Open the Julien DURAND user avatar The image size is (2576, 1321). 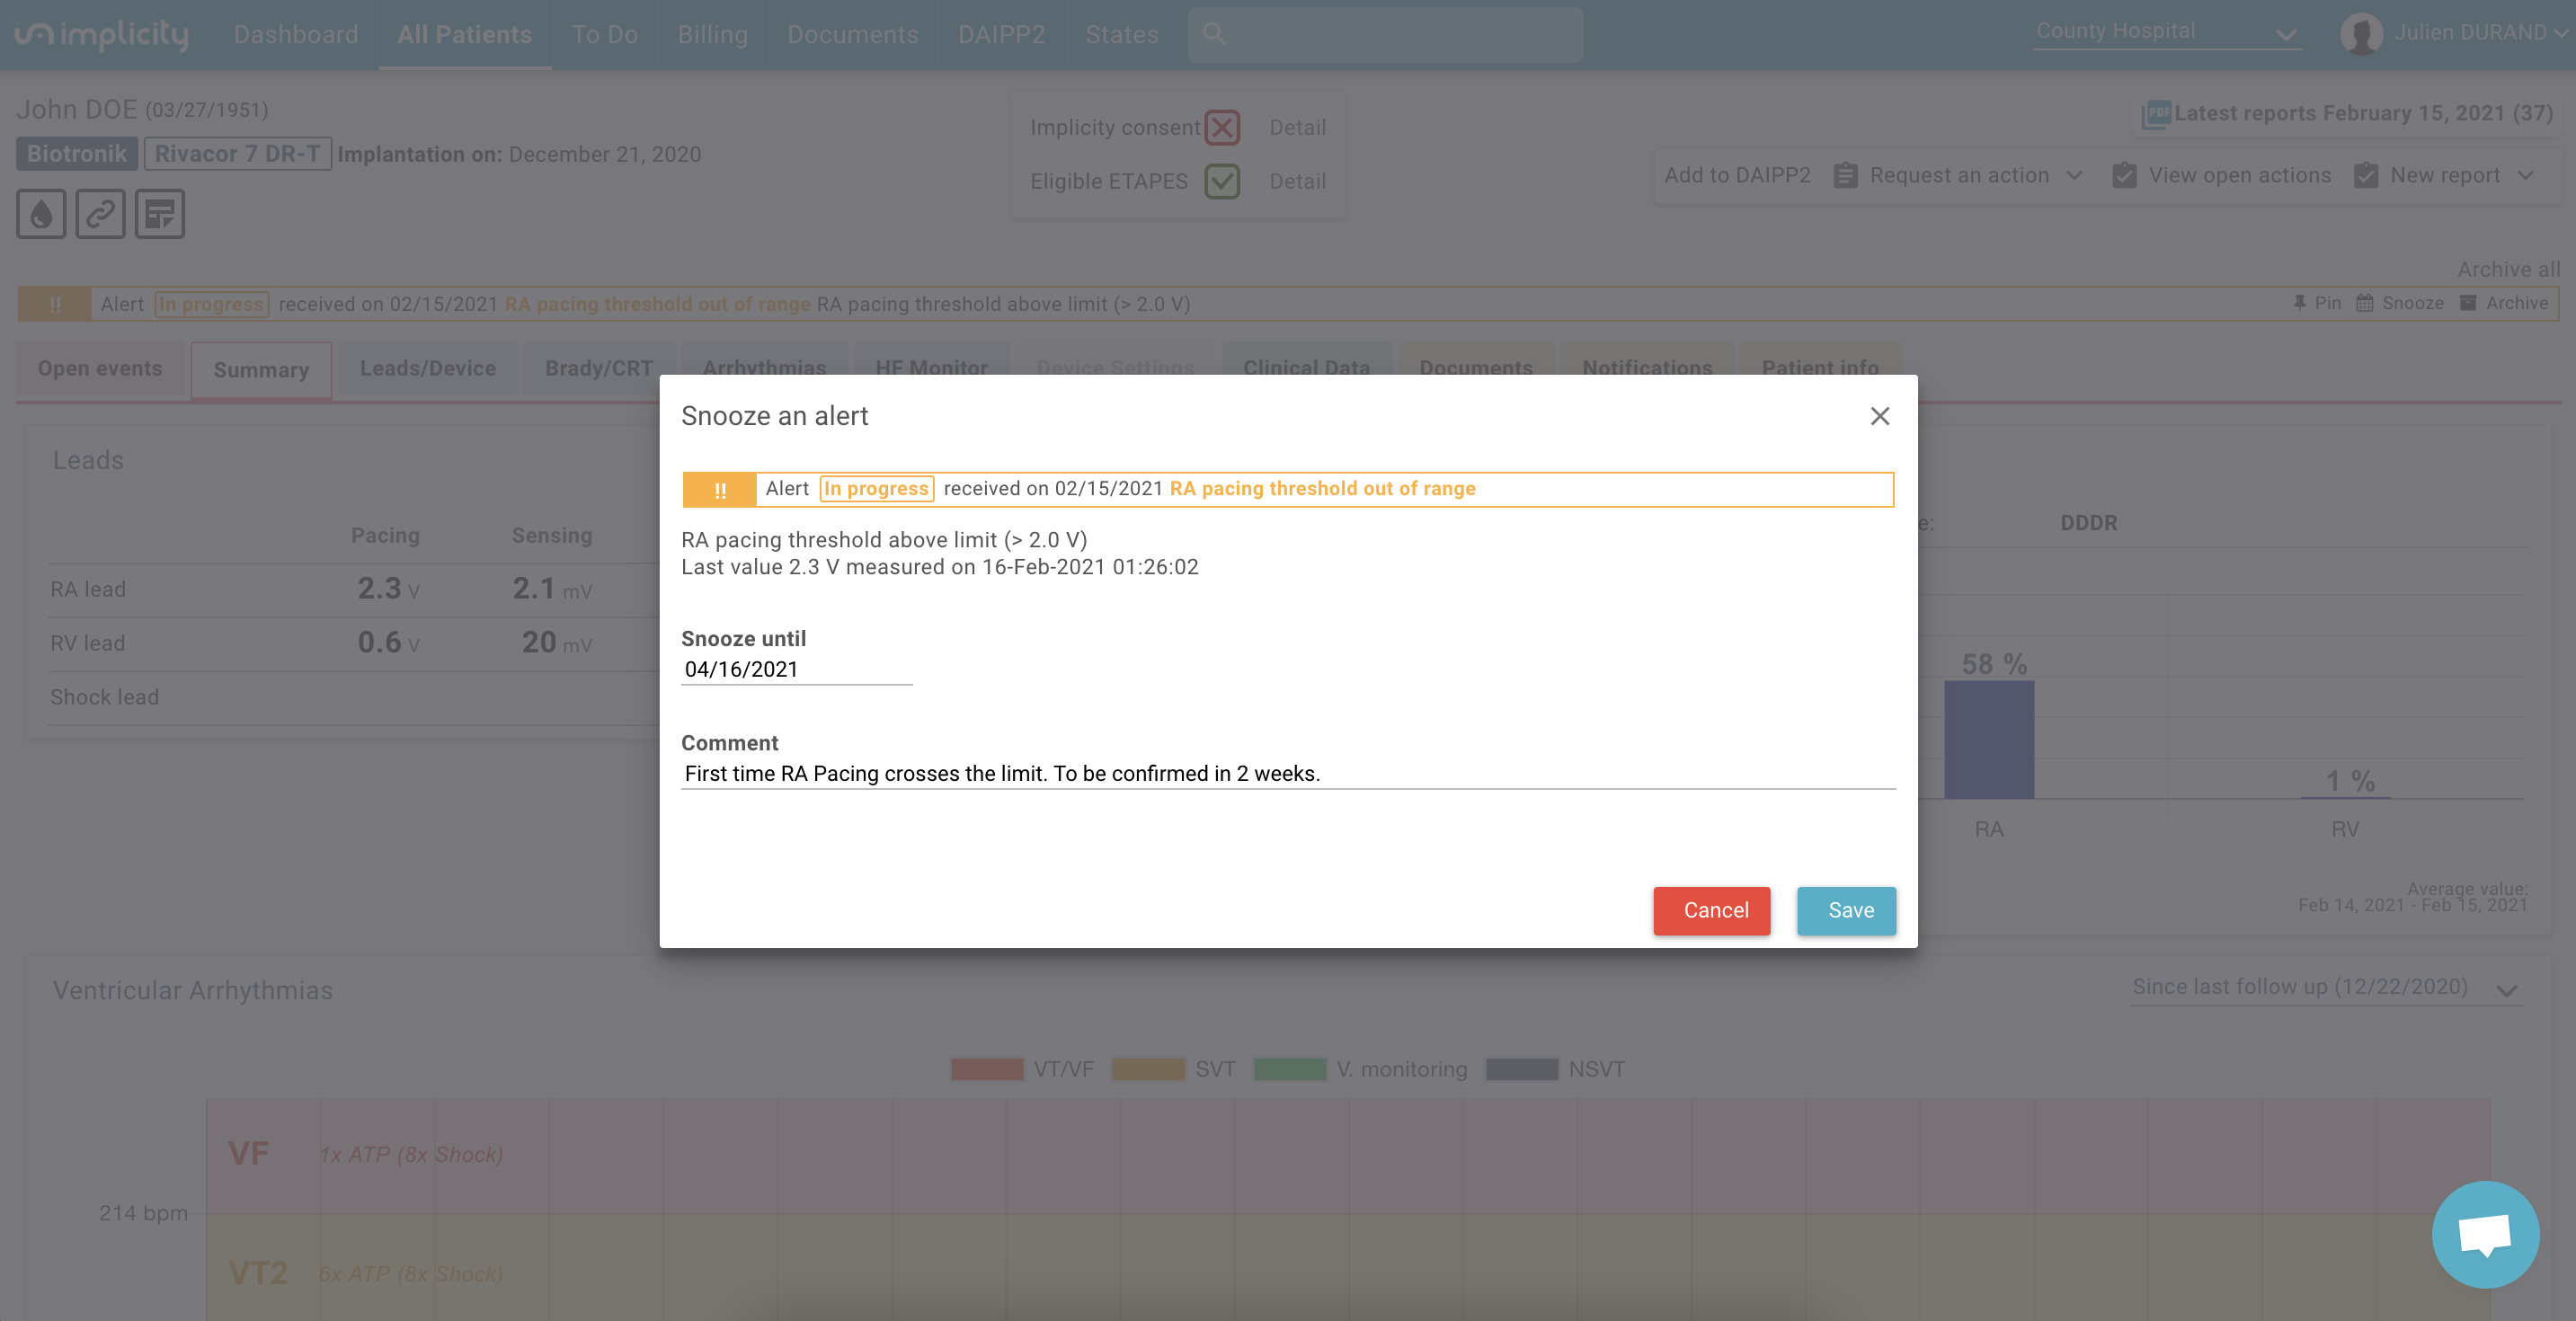tap(2361, 34)
